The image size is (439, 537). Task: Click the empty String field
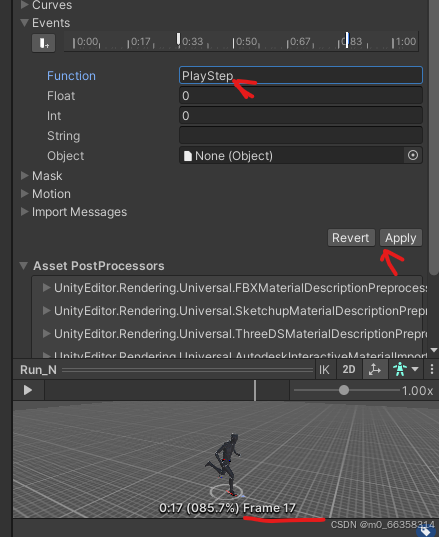click(301, 135)
